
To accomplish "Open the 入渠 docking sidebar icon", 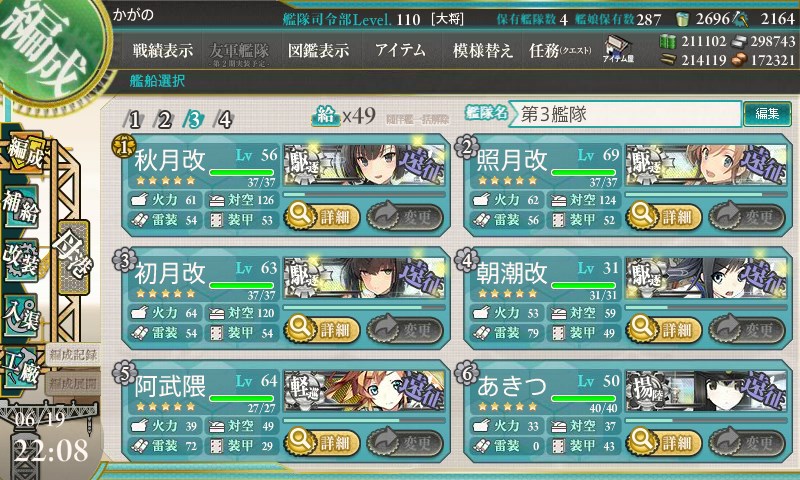I will tap(20, 315).
